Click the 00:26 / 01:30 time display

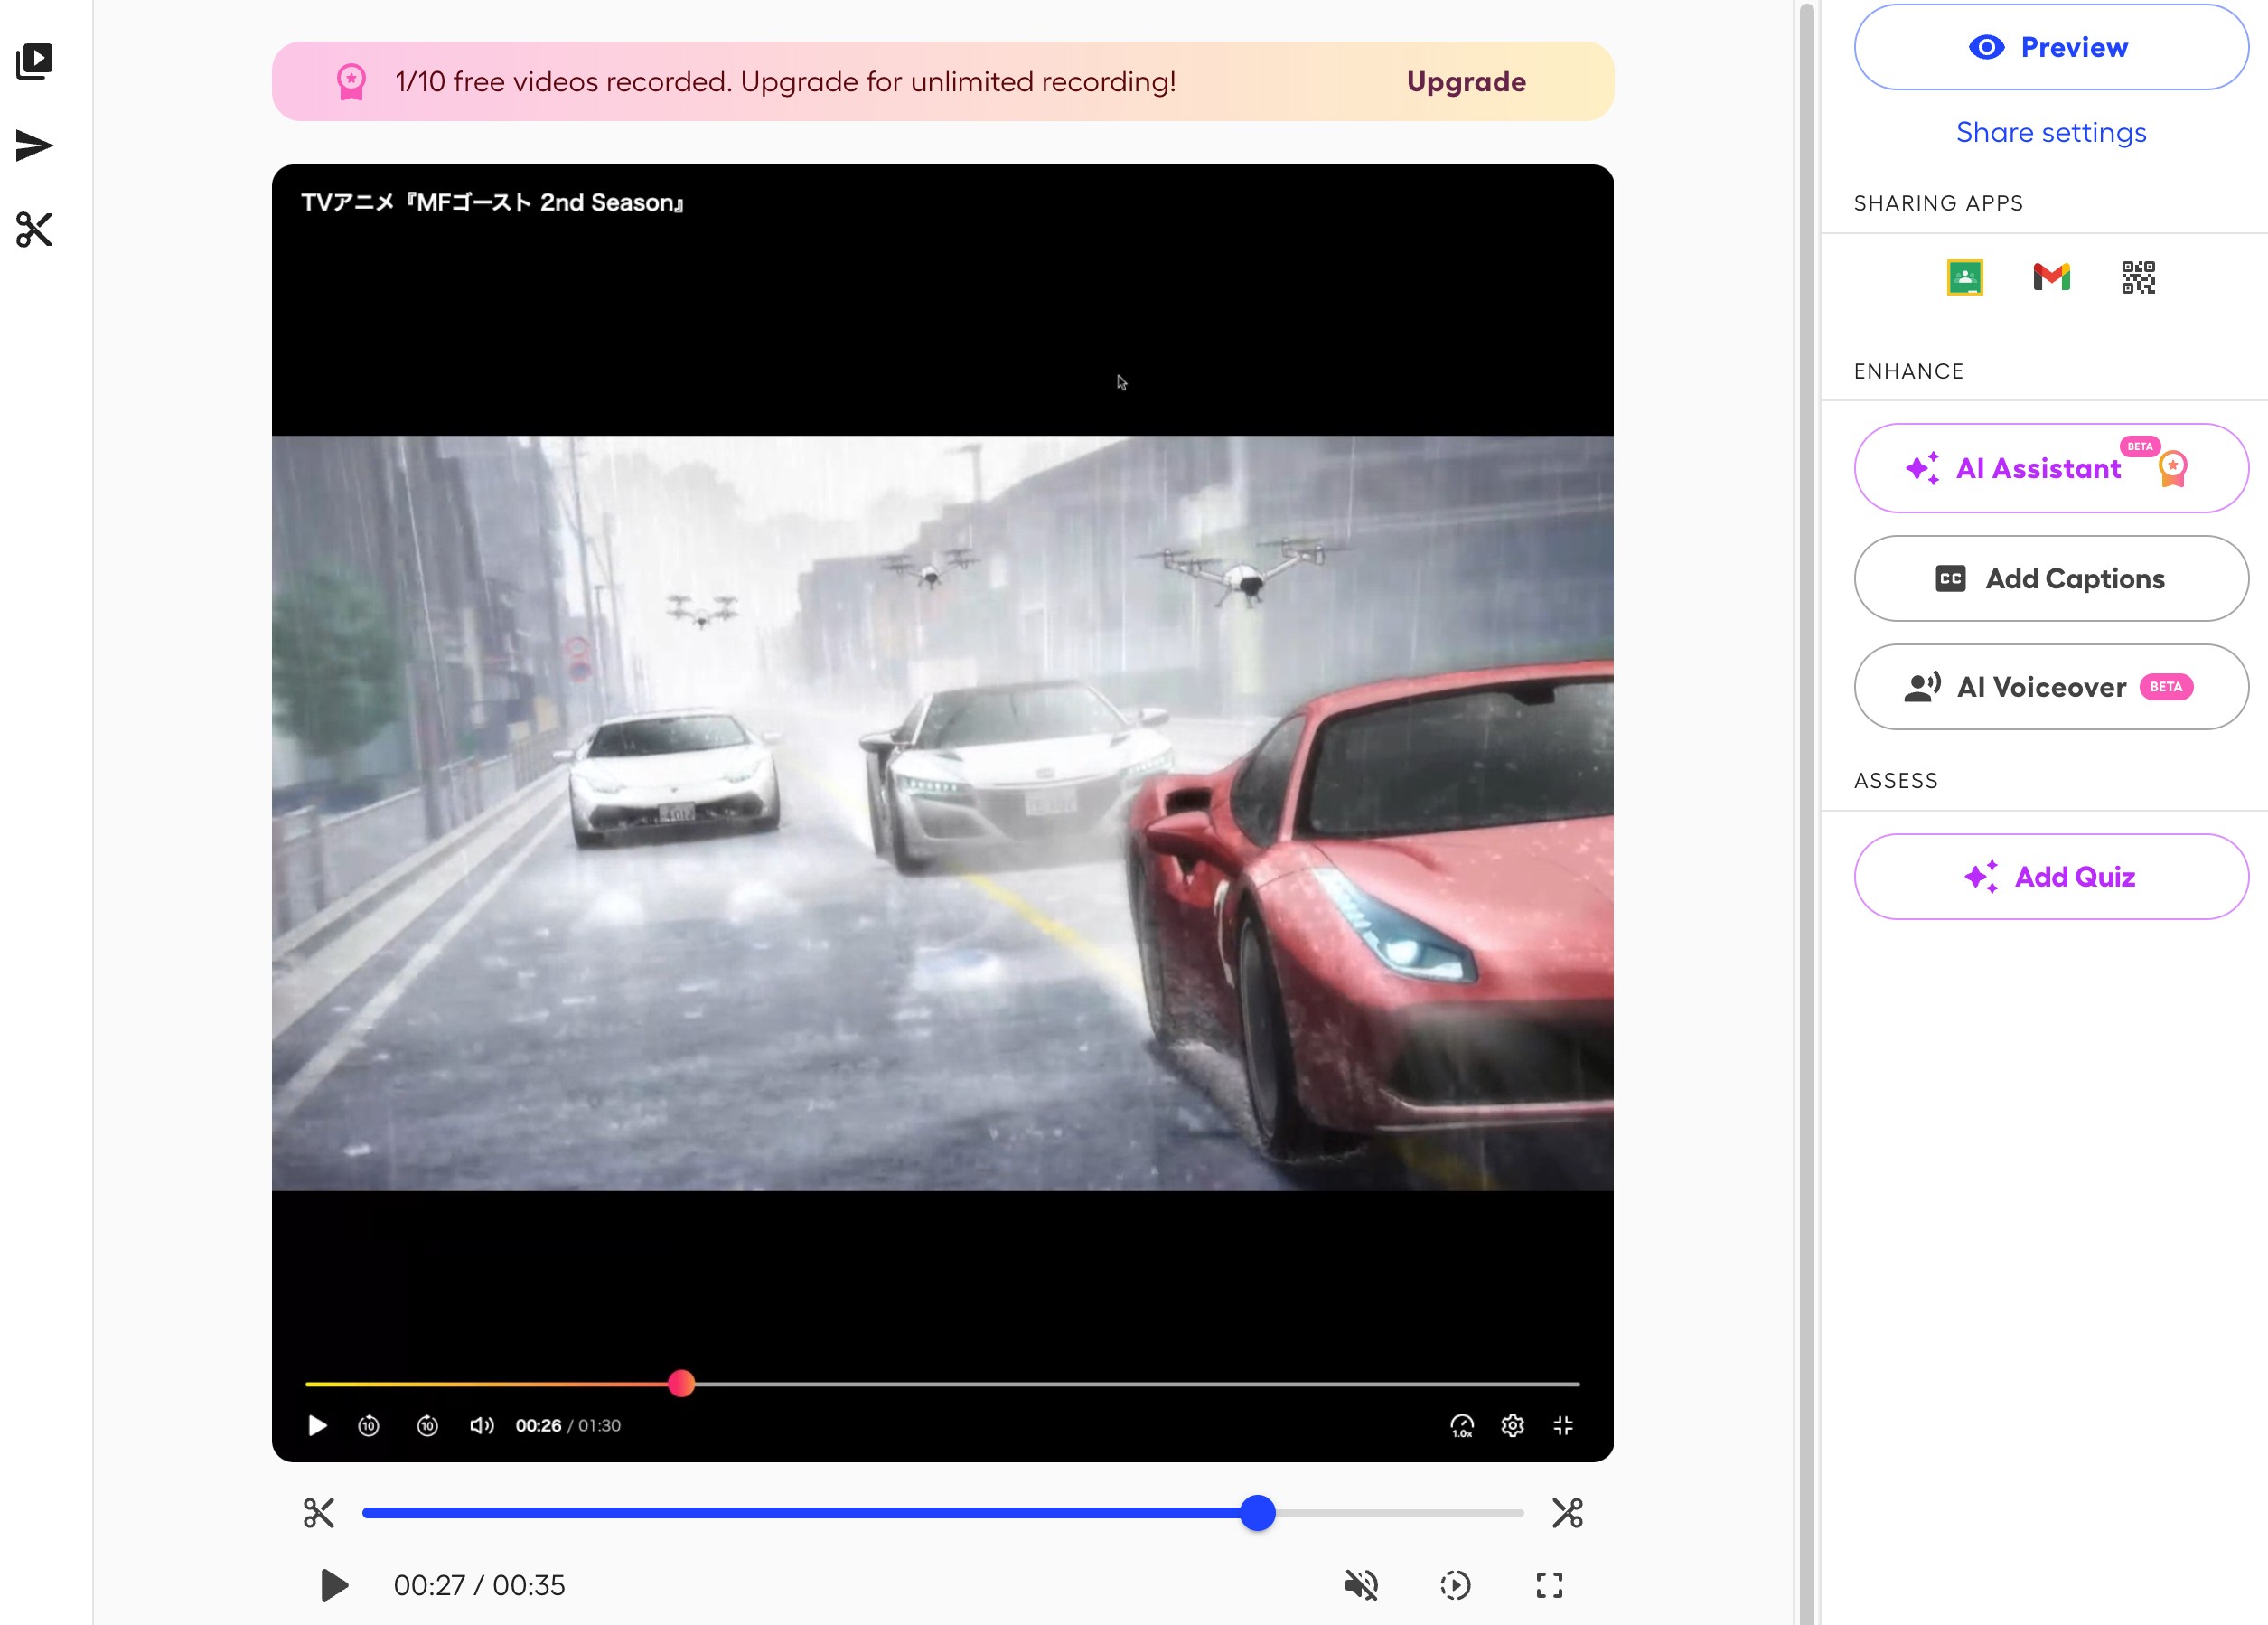pos(568,1425)
